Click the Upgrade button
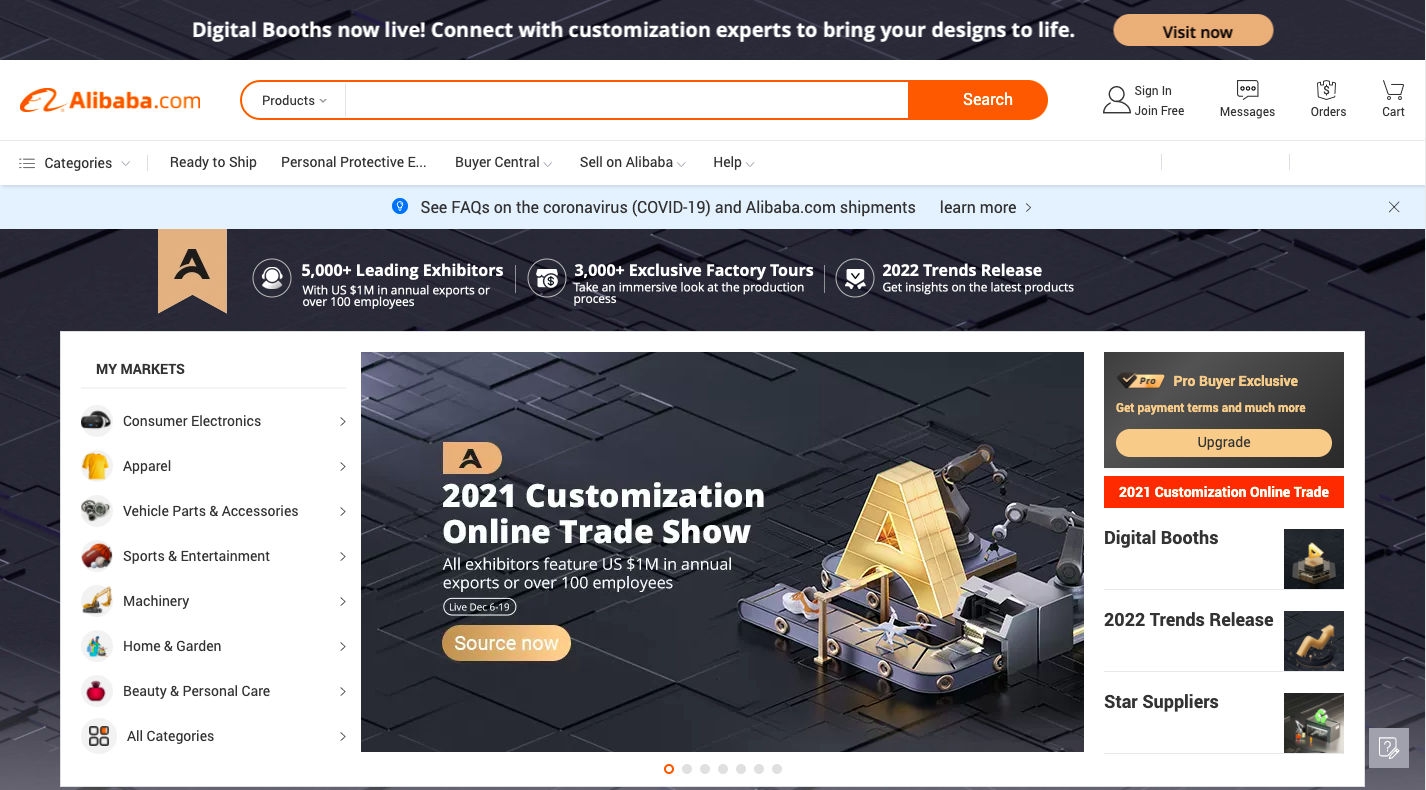 1224,442
